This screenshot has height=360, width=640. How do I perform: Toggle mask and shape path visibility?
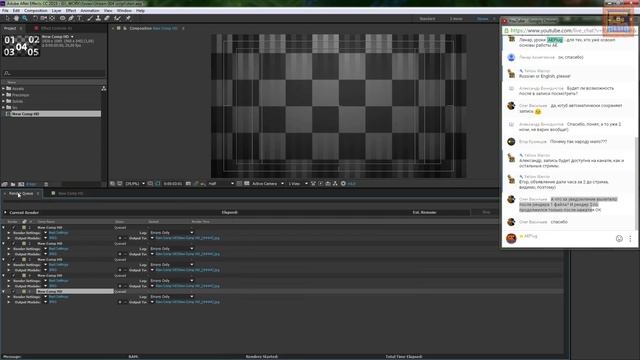[x=158, y=184]
